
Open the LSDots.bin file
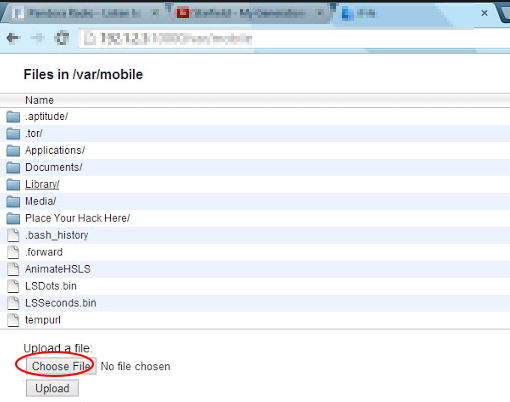click(x=51, y=286)
